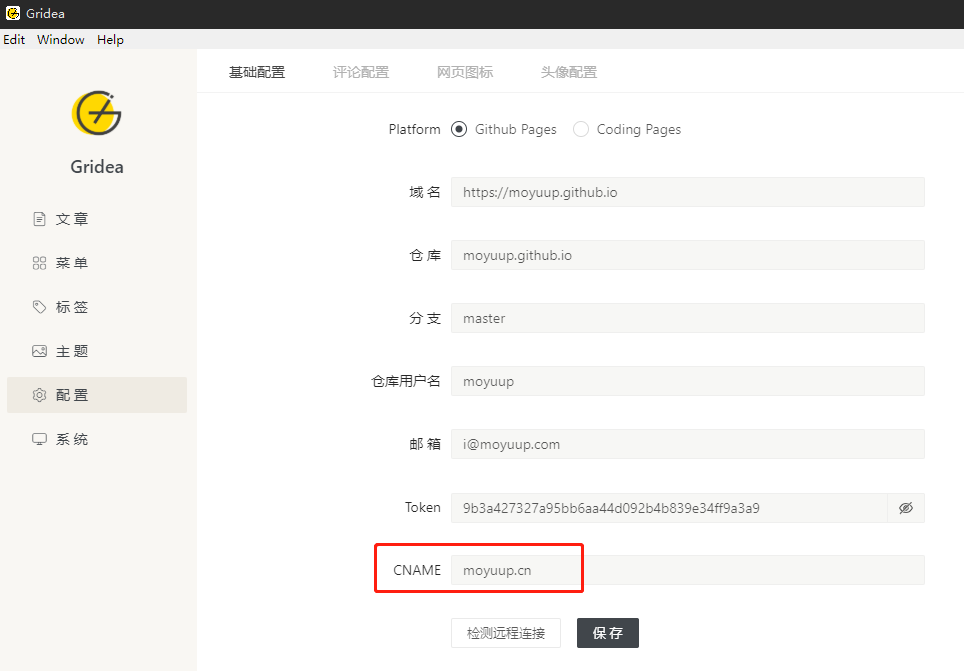Open the 配置 section in the sidebar
Image resolution: width=964 pixels, height=671 pixels.
pyautogui.click(x=97, y=395)
